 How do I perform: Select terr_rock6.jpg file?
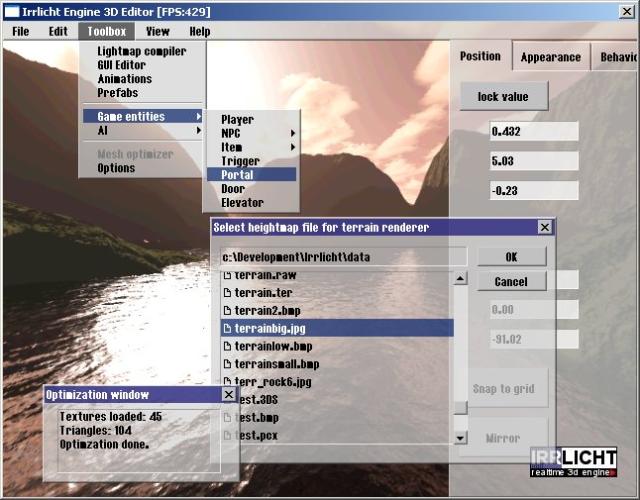(337, 382)
